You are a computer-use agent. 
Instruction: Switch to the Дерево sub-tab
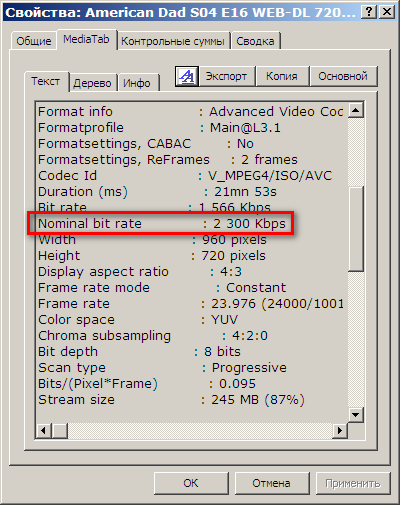92,83
